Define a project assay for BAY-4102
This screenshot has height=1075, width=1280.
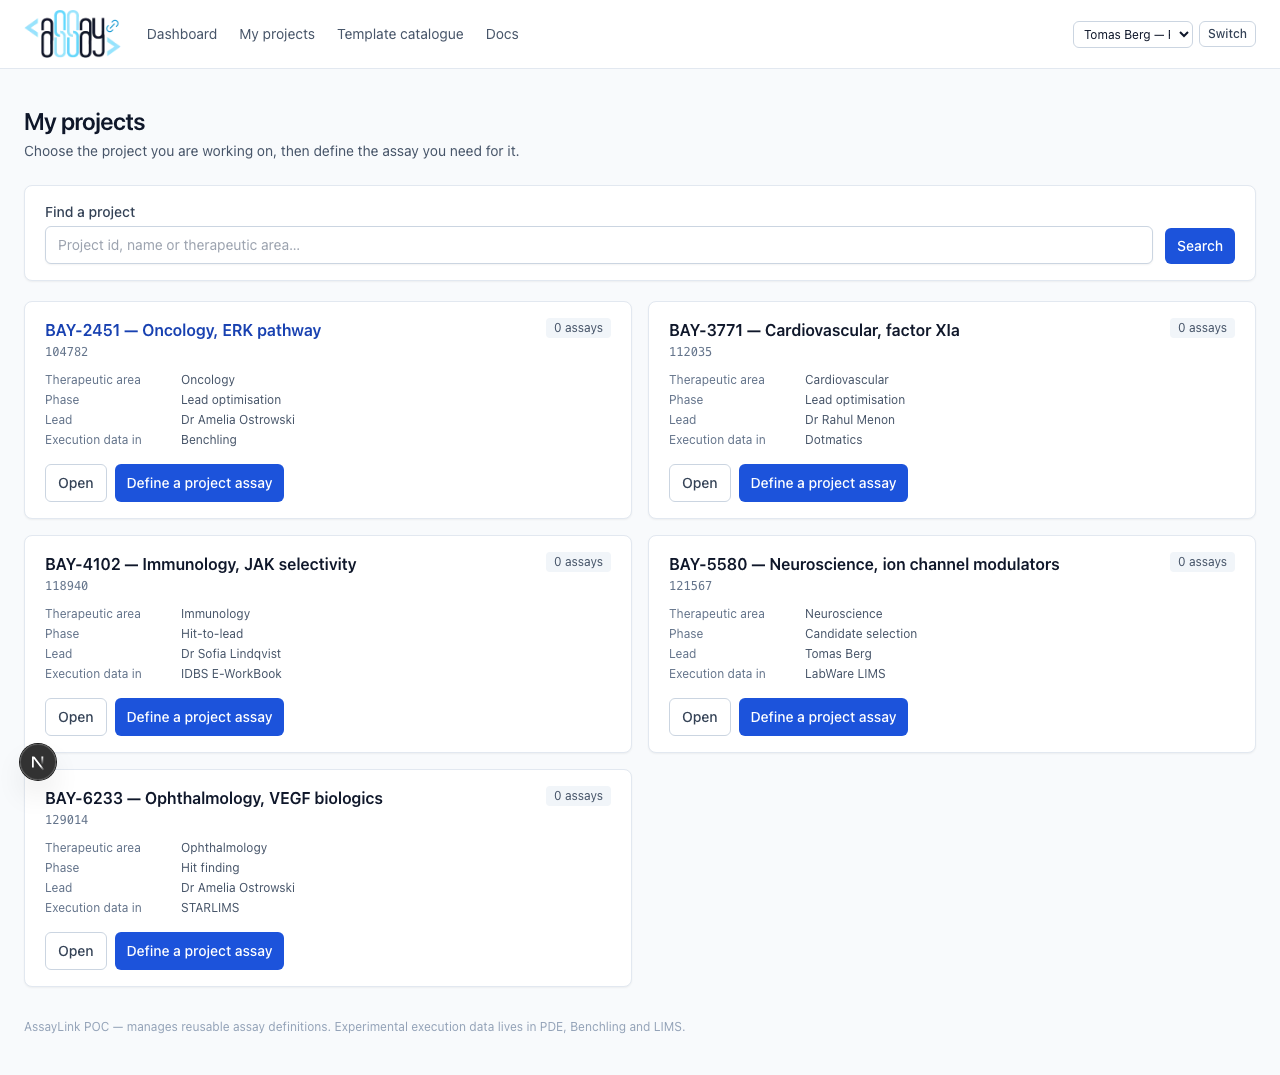[x=199, y=717]
